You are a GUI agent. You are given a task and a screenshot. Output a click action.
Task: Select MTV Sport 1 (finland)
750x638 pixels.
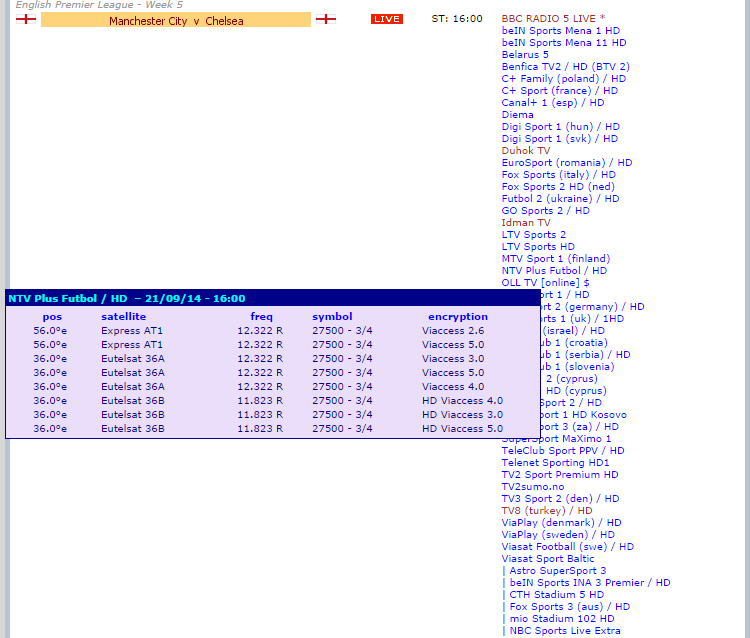pyautogui.click(x=556, y=258)
